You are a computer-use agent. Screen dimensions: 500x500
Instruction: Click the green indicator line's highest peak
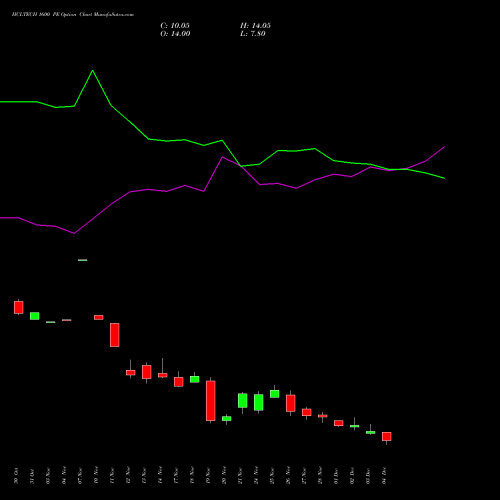[93, 71]
